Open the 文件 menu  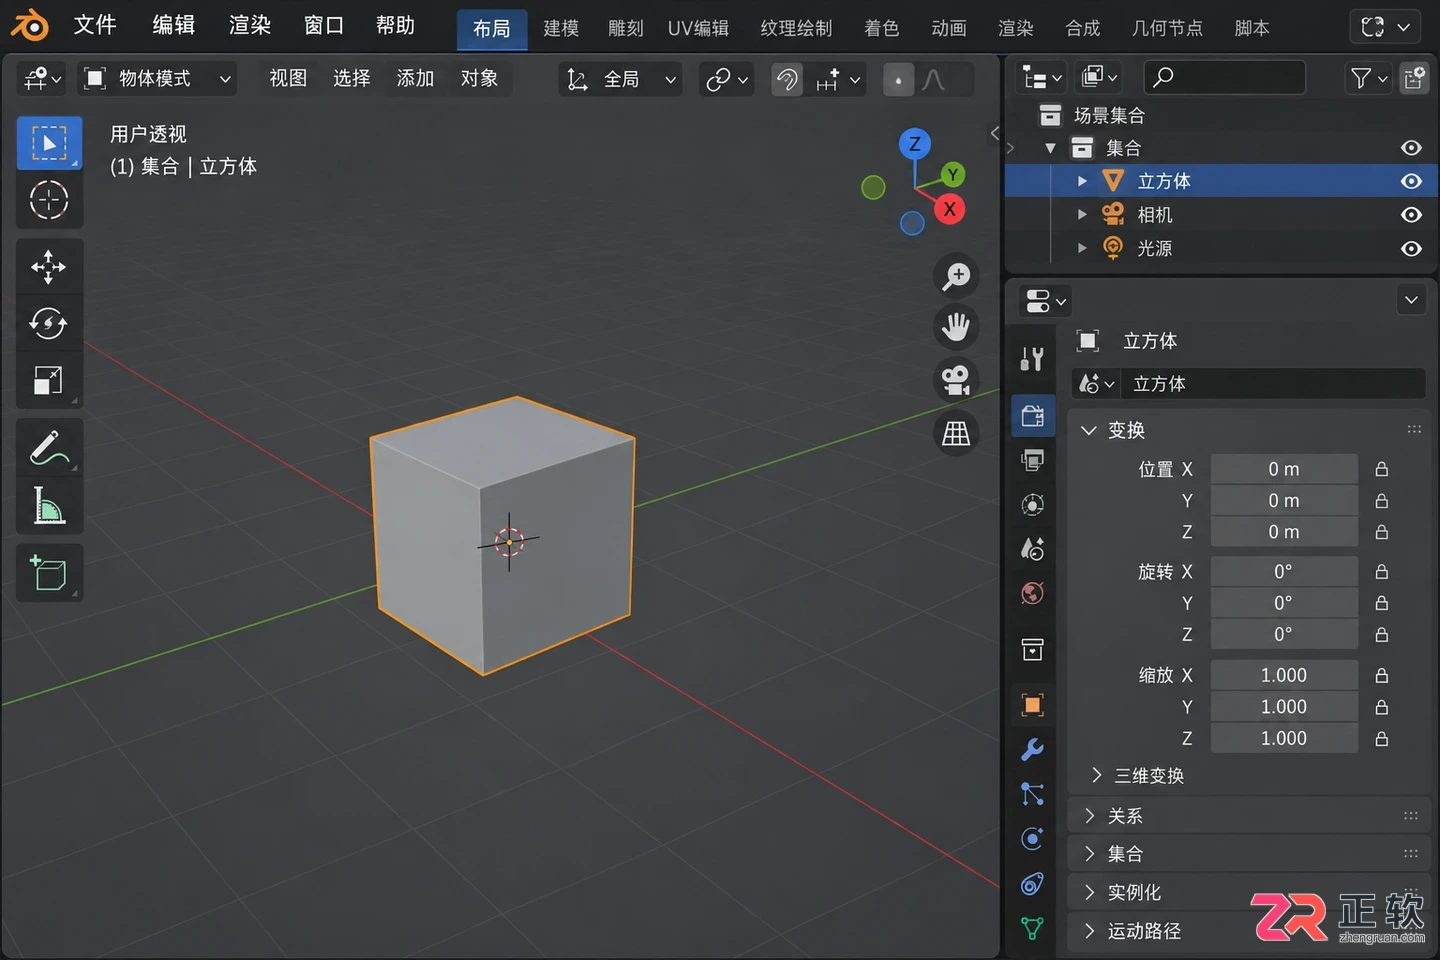[95, 25]
